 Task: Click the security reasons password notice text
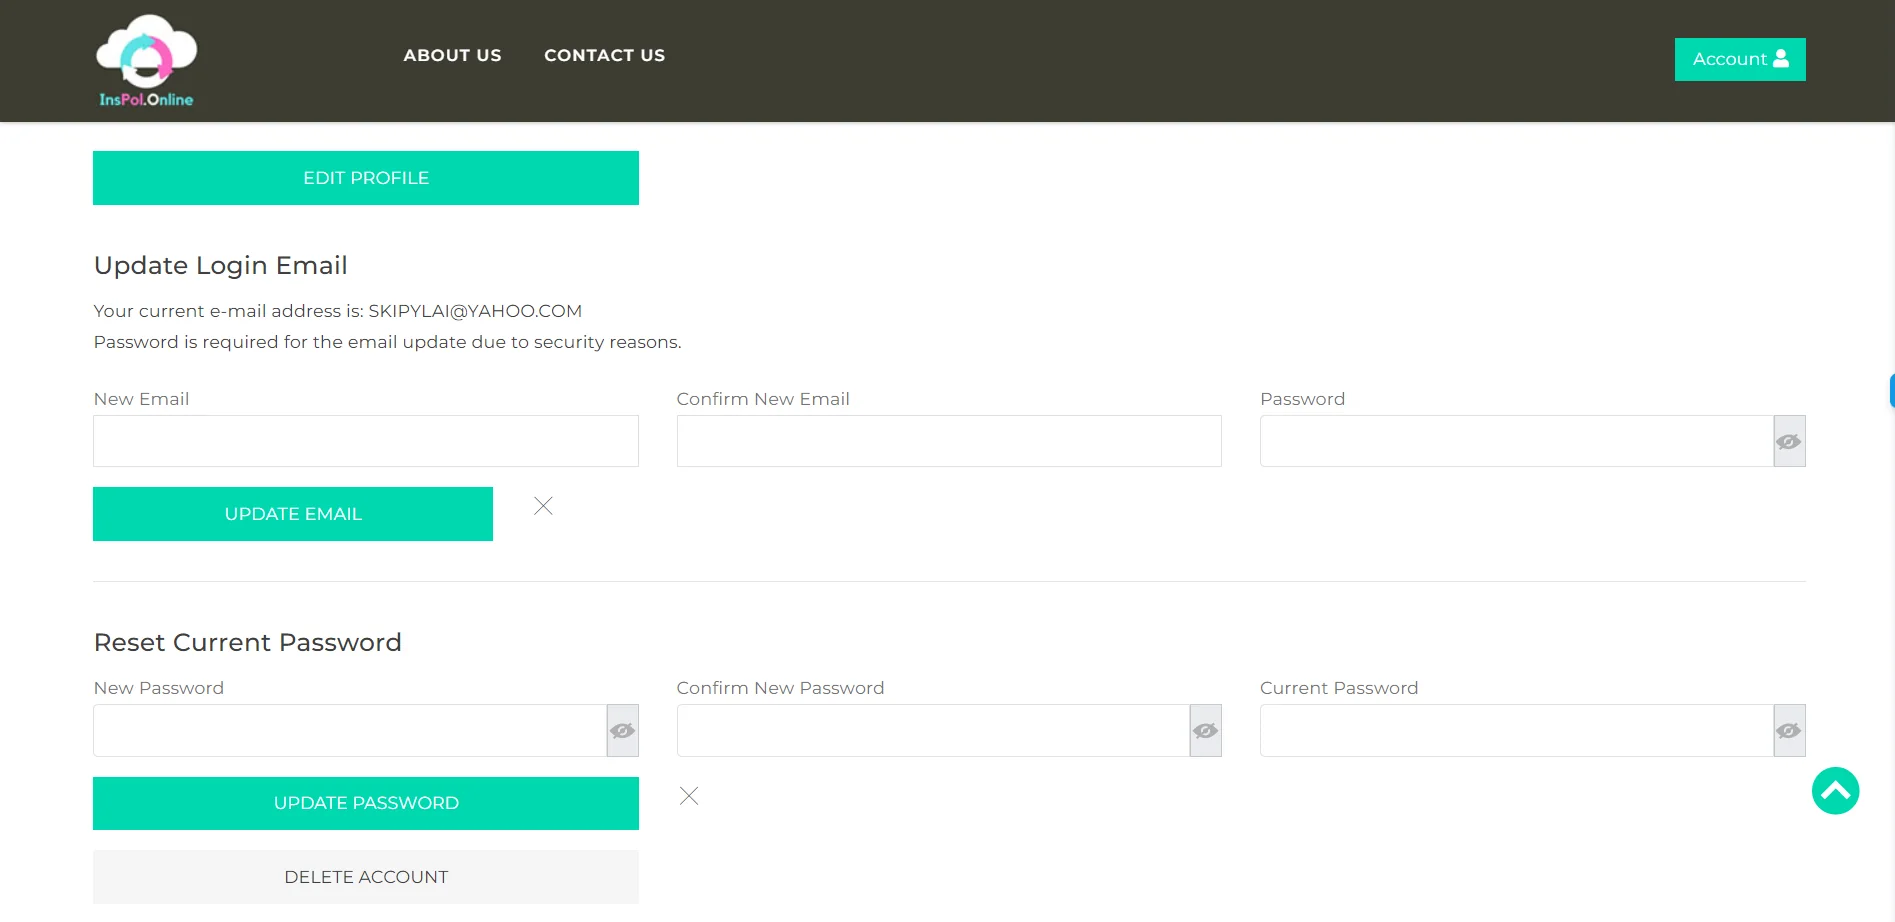[388, 342]
